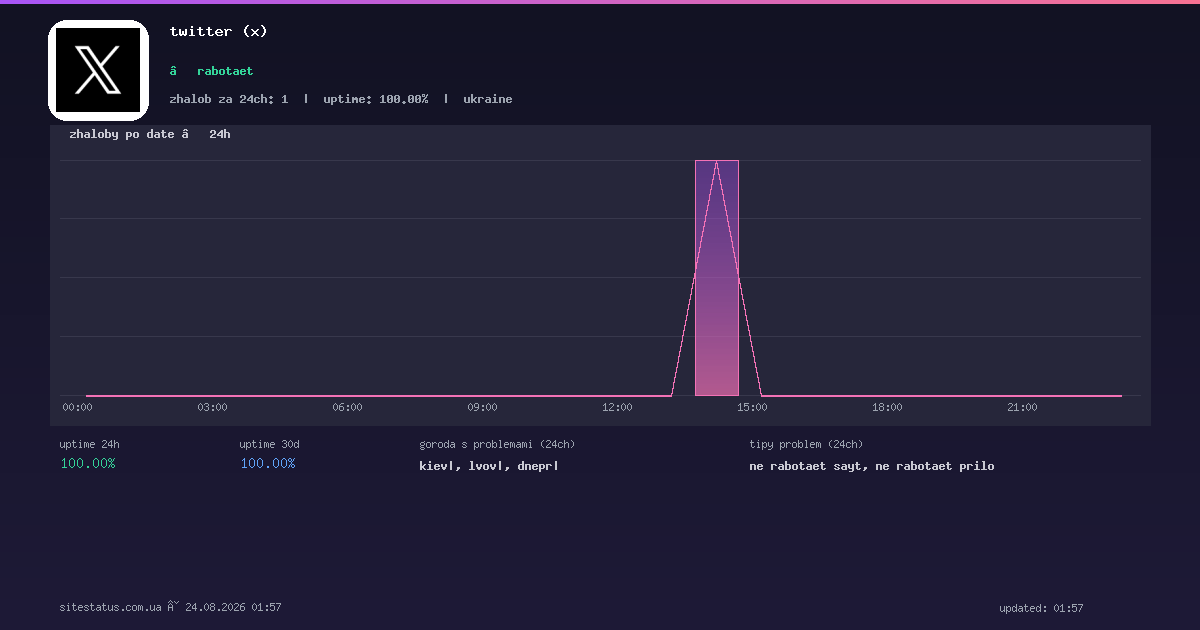This screenshot has height=630, width=1200.
Task: Click the uptime 100.00% text in header
Action: [x=376, y=99]
